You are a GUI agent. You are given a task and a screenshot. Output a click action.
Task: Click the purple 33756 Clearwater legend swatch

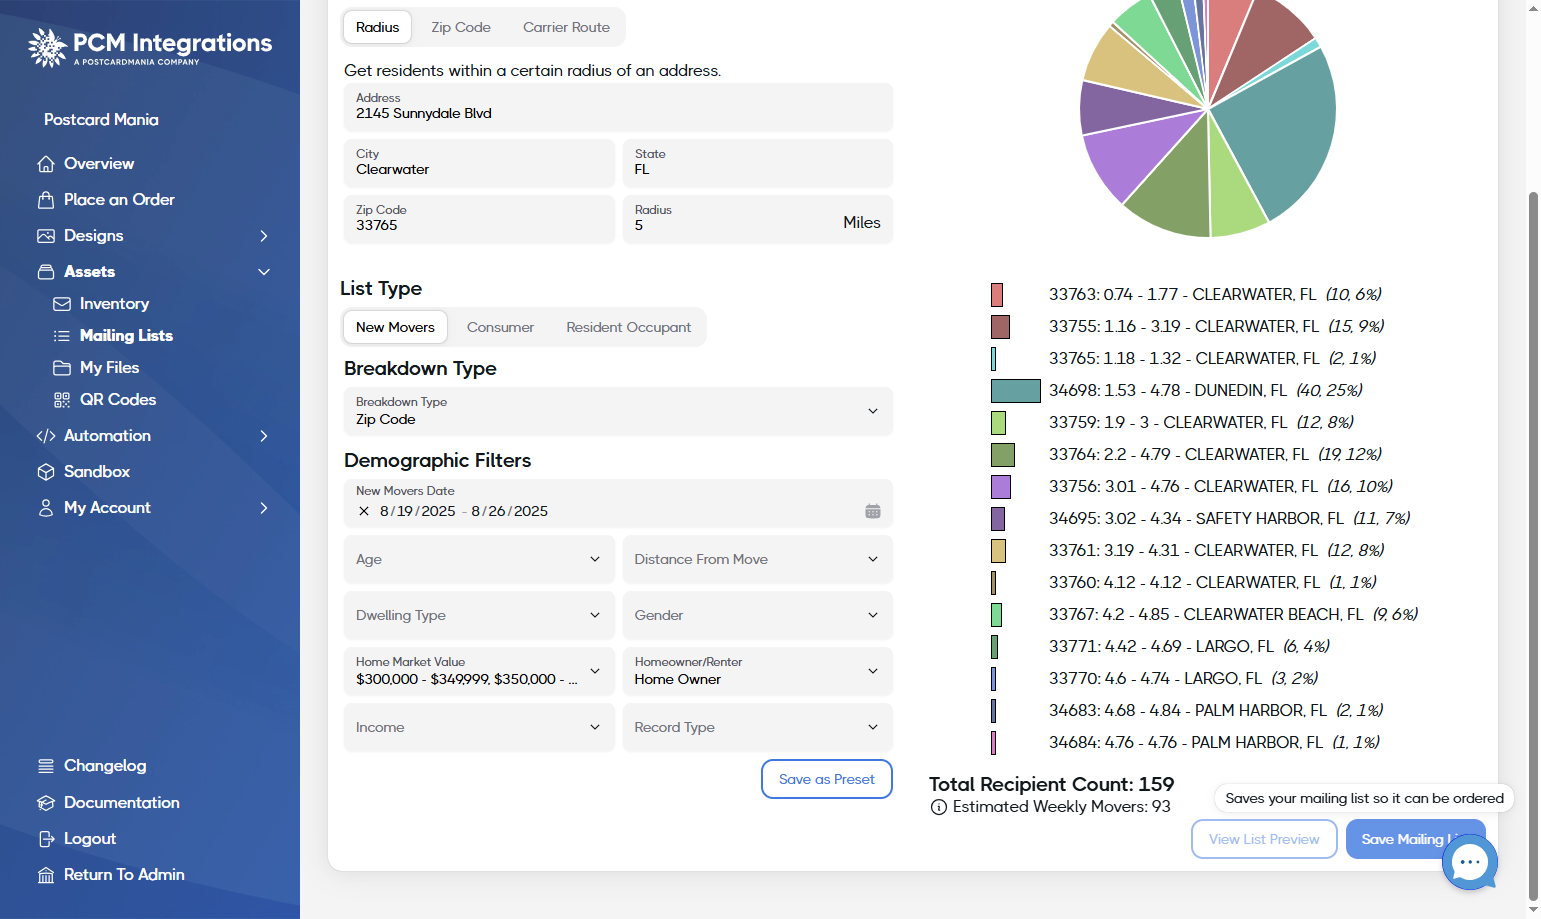click(1001, 487)
